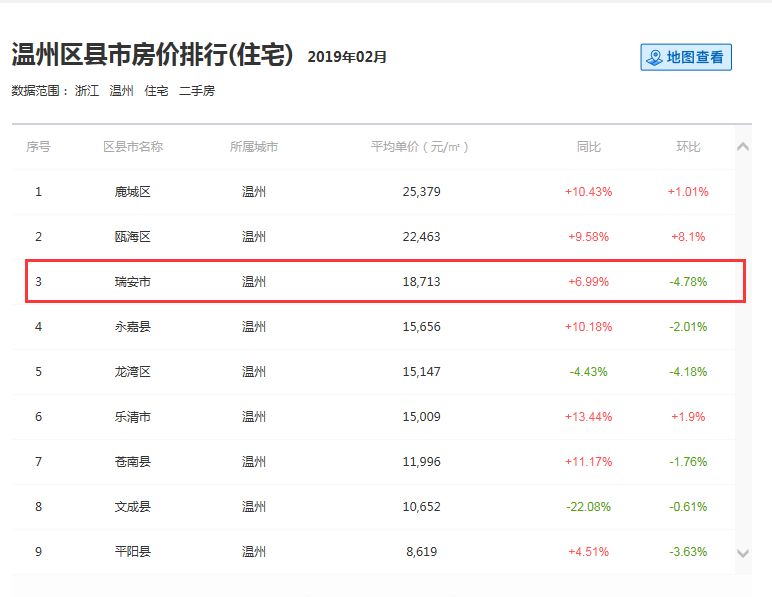772x597 pixels.
Task: Click the price 15,656
Action: (421, 326)
